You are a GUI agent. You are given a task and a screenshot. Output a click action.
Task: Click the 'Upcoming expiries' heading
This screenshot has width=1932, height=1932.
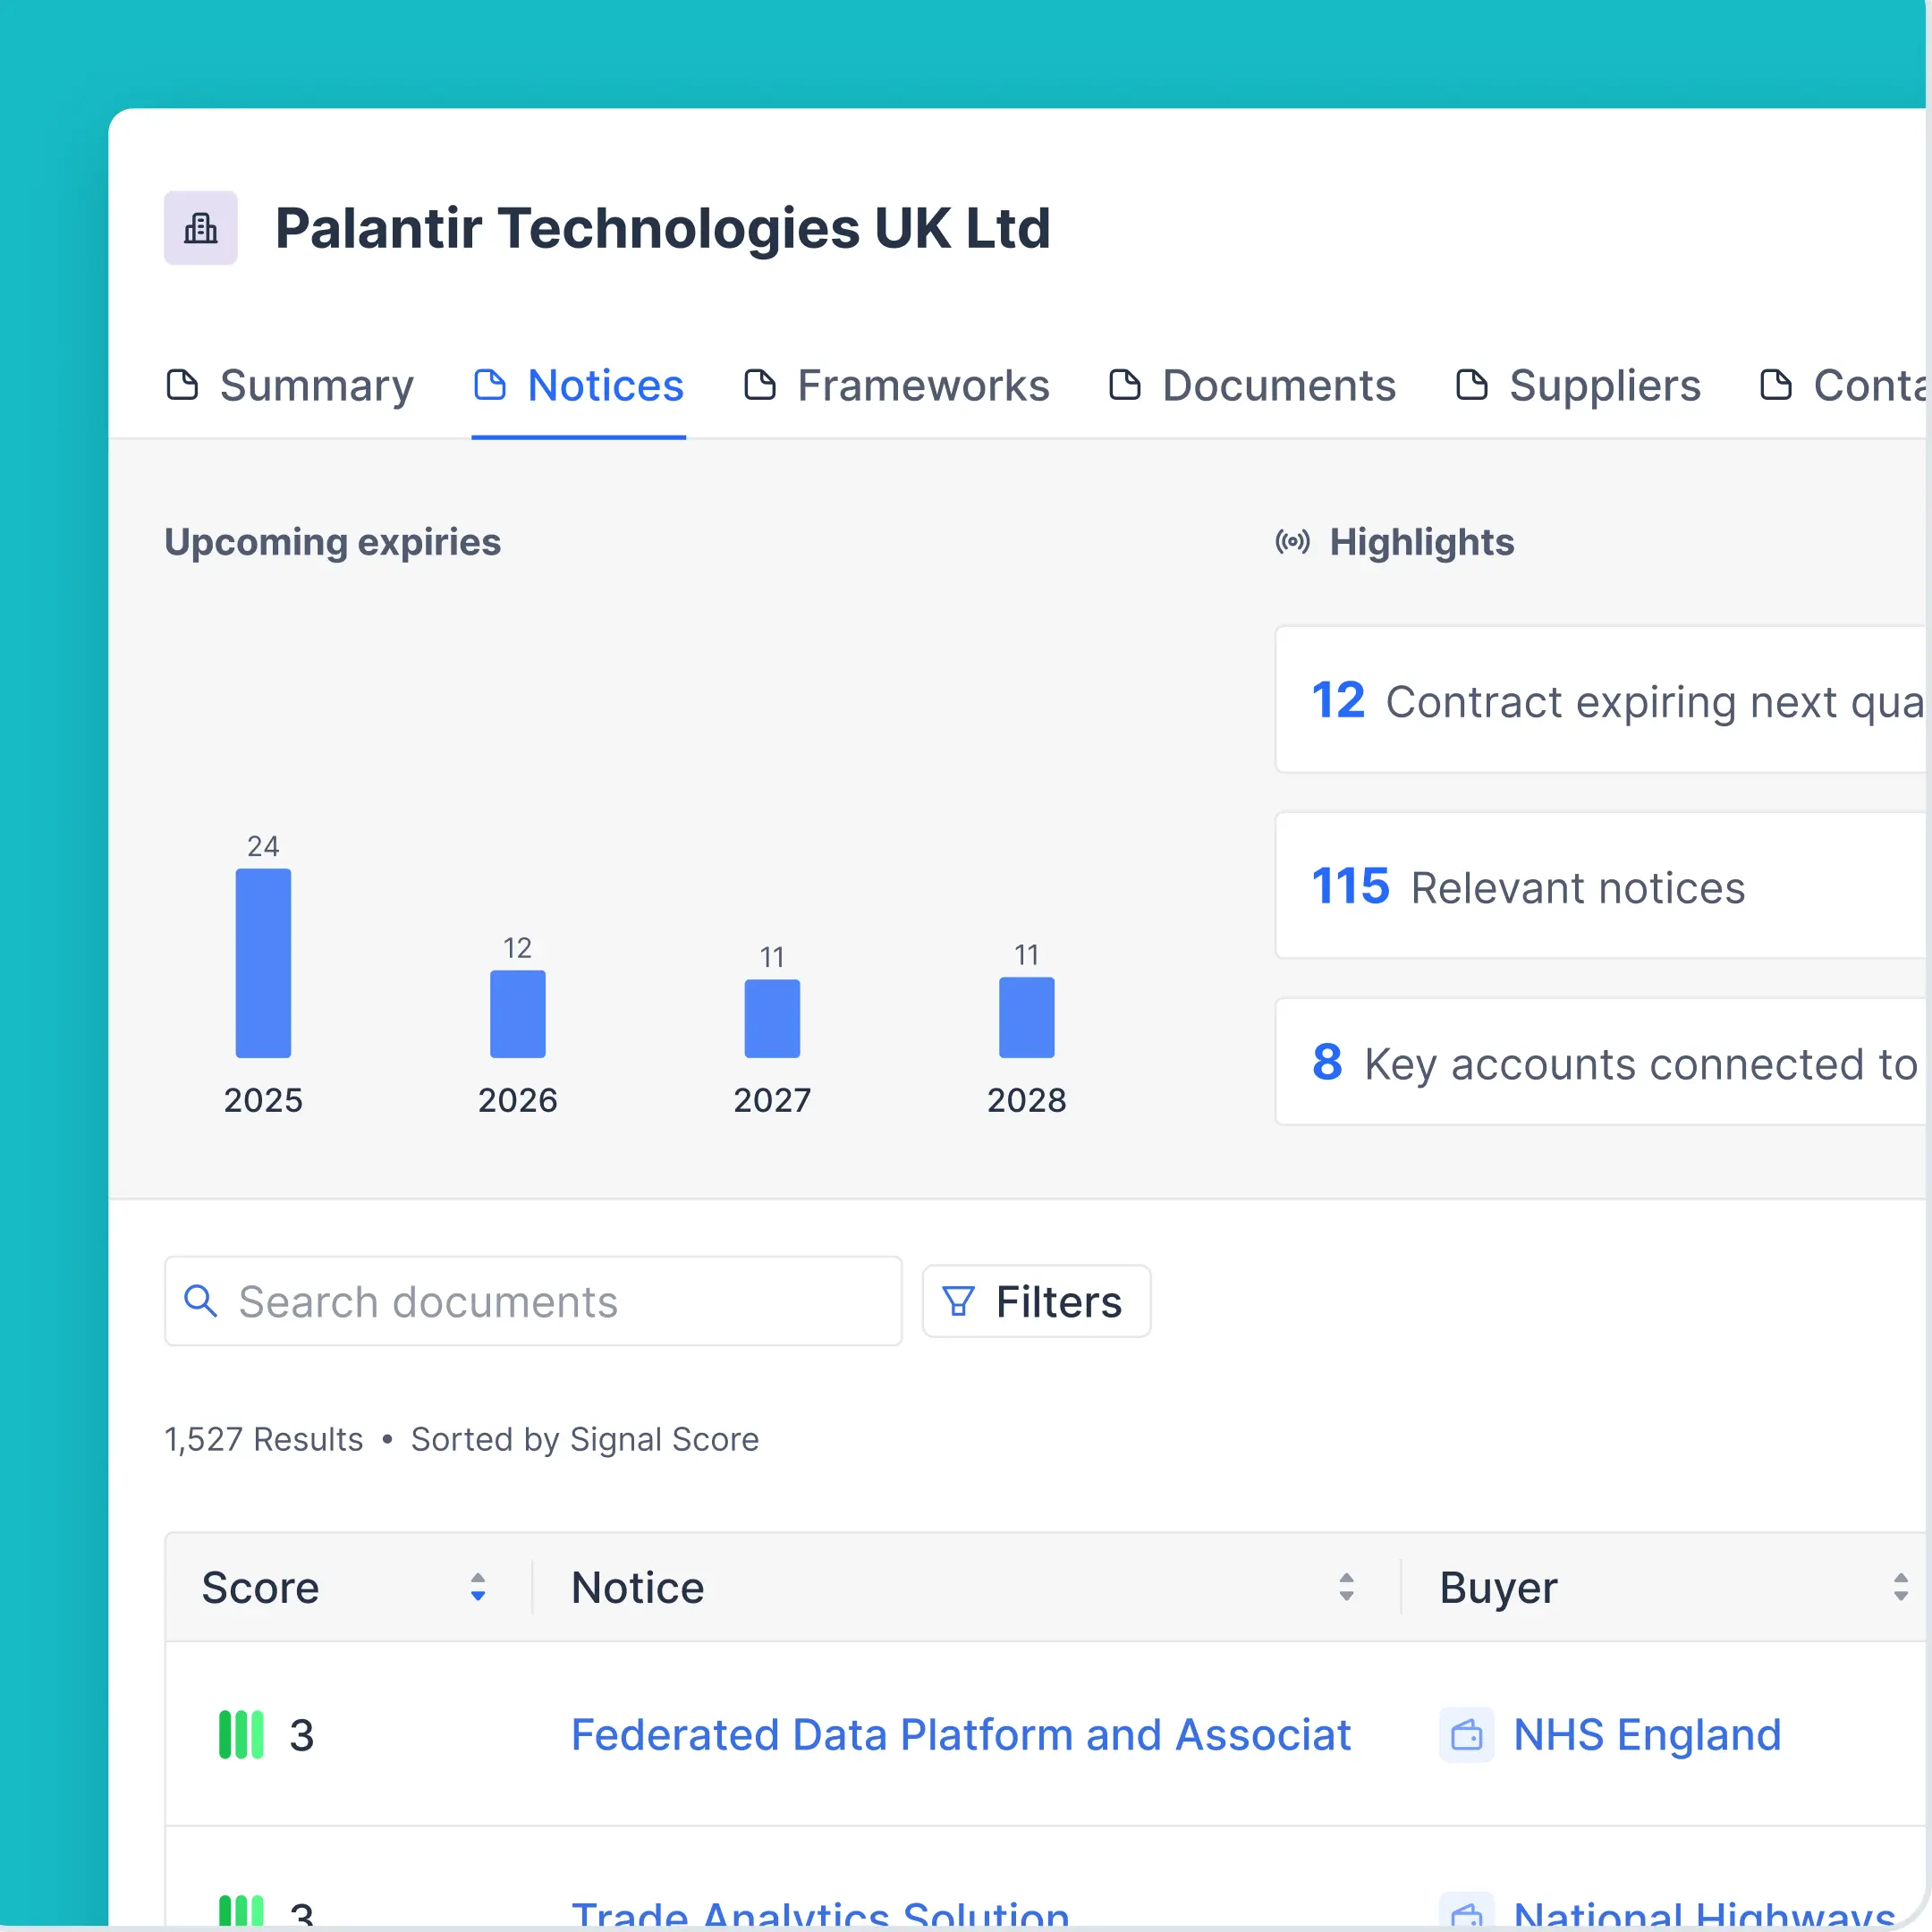pos(333,542)
